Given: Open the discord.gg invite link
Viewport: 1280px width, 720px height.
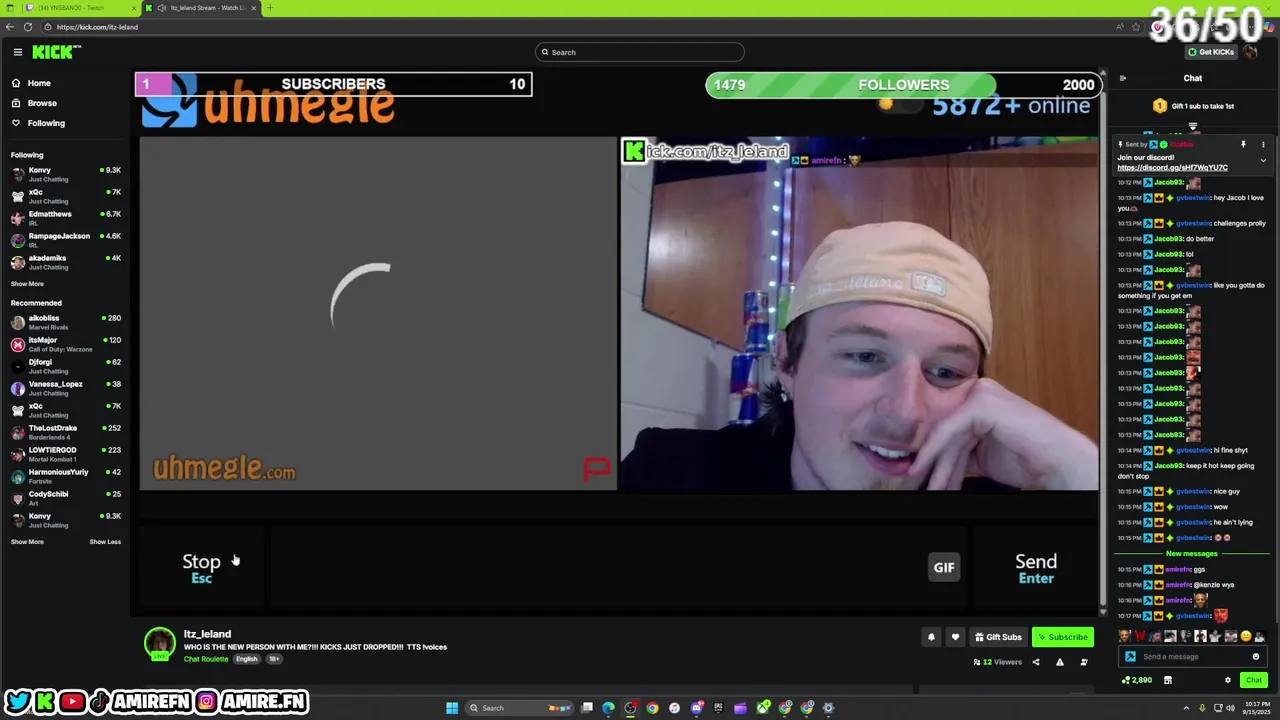Looking at the screenshot, I should [x=1172, y=168].
